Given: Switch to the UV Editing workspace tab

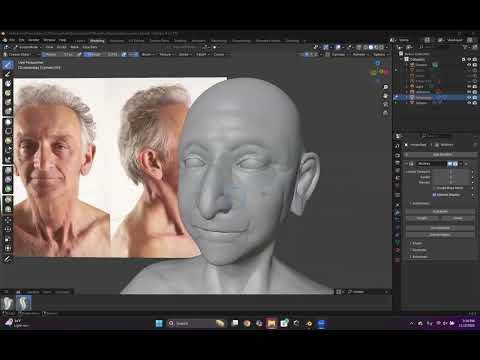Looking at the screenshot, I should coord(136,41).
